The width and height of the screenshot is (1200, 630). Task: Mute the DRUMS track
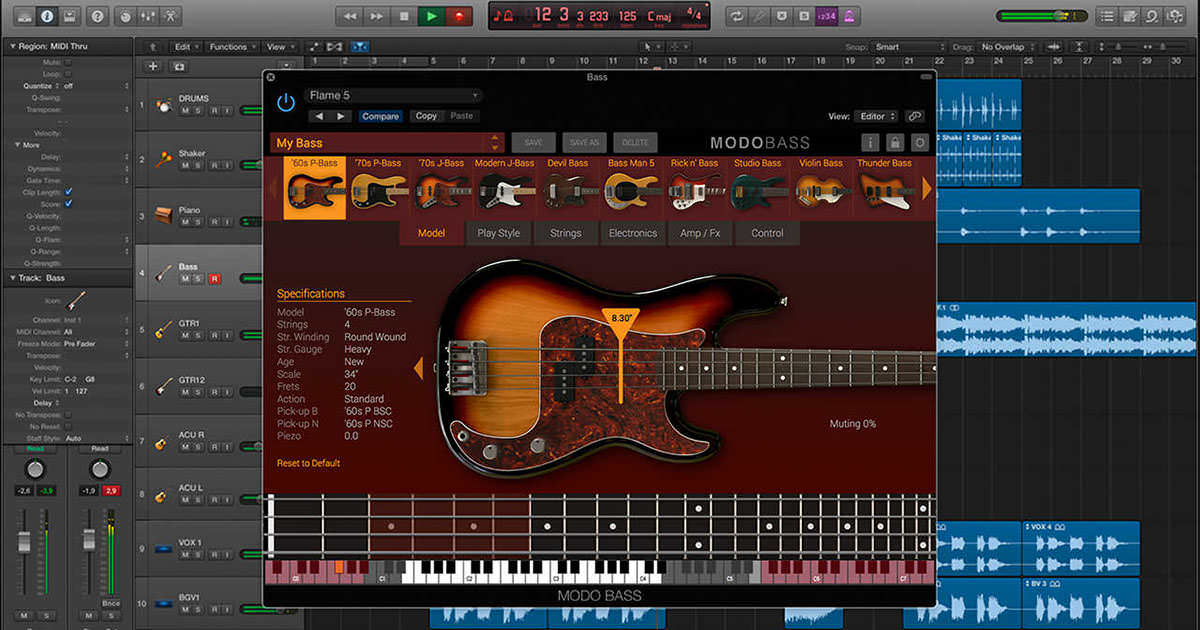click(185, 111)
